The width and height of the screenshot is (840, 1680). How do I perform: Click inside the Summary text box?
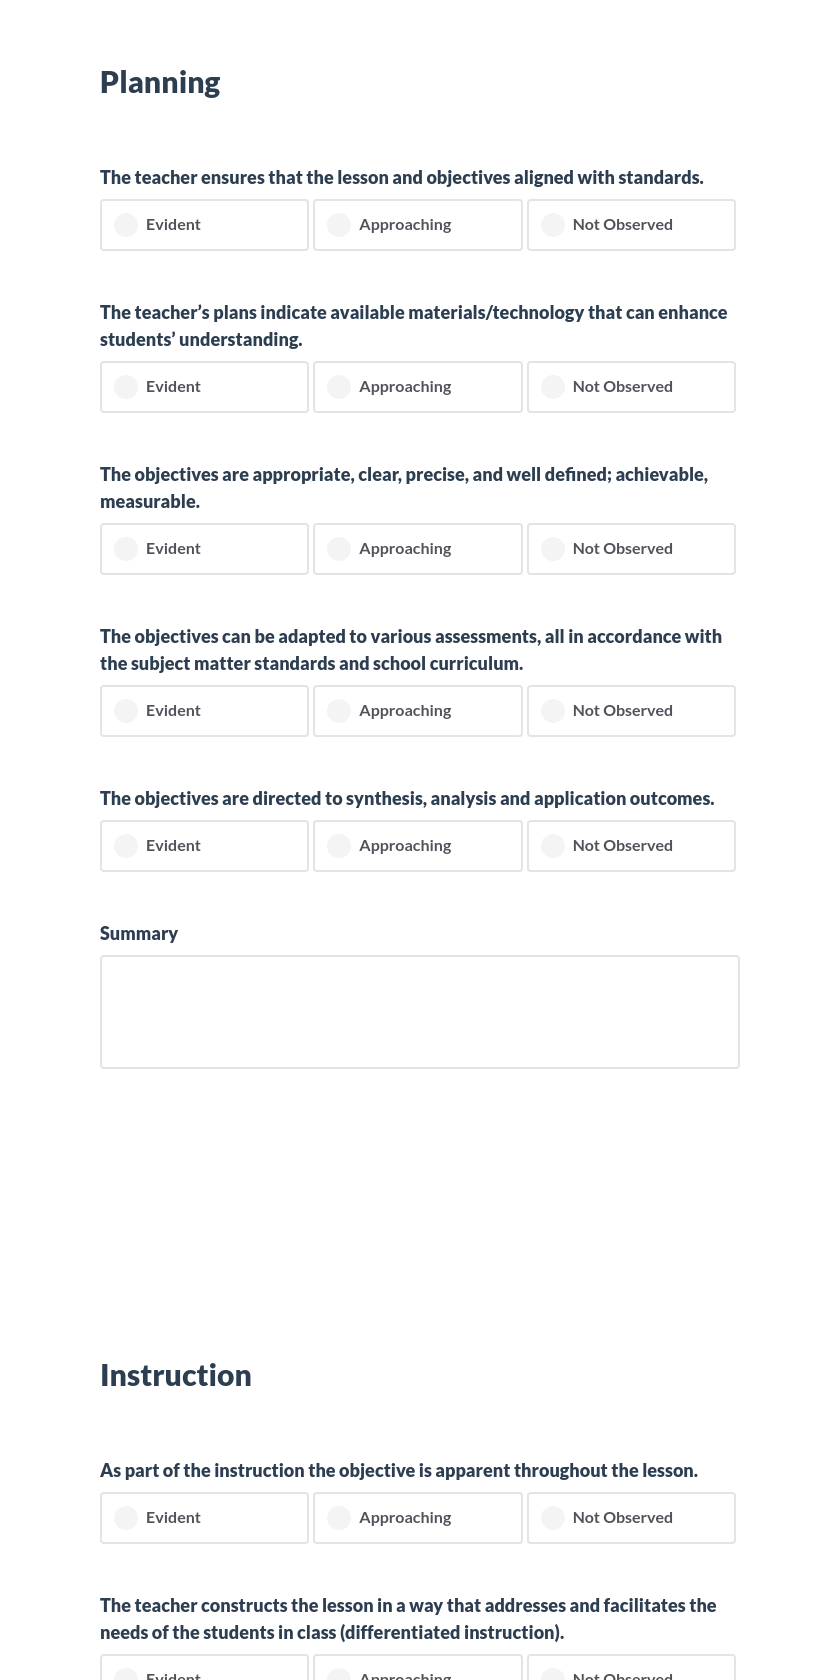tap(420, 1011)
